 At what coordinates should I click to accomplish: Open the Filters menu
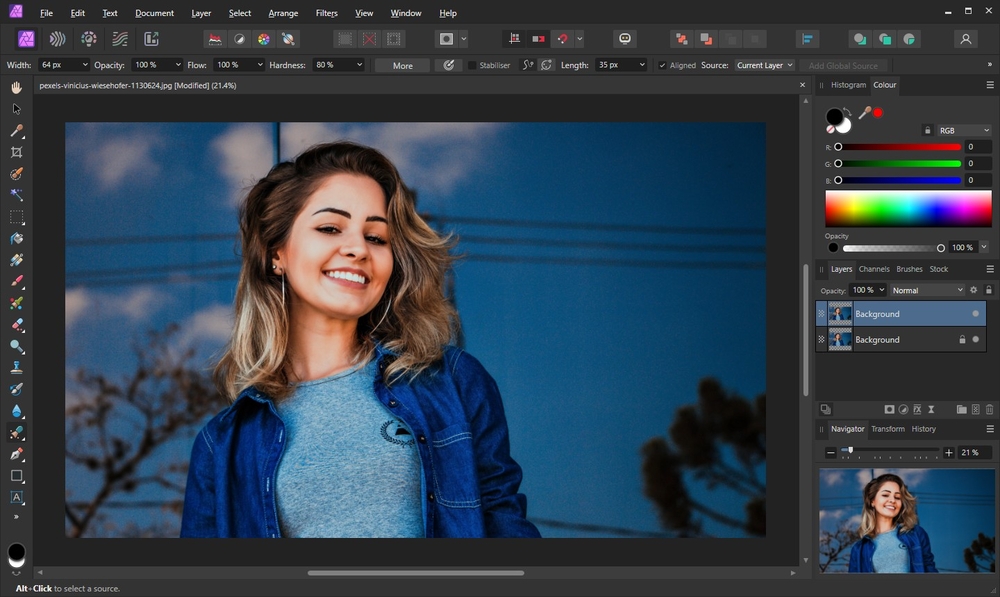pyautogui.click(x=327, y=13)
